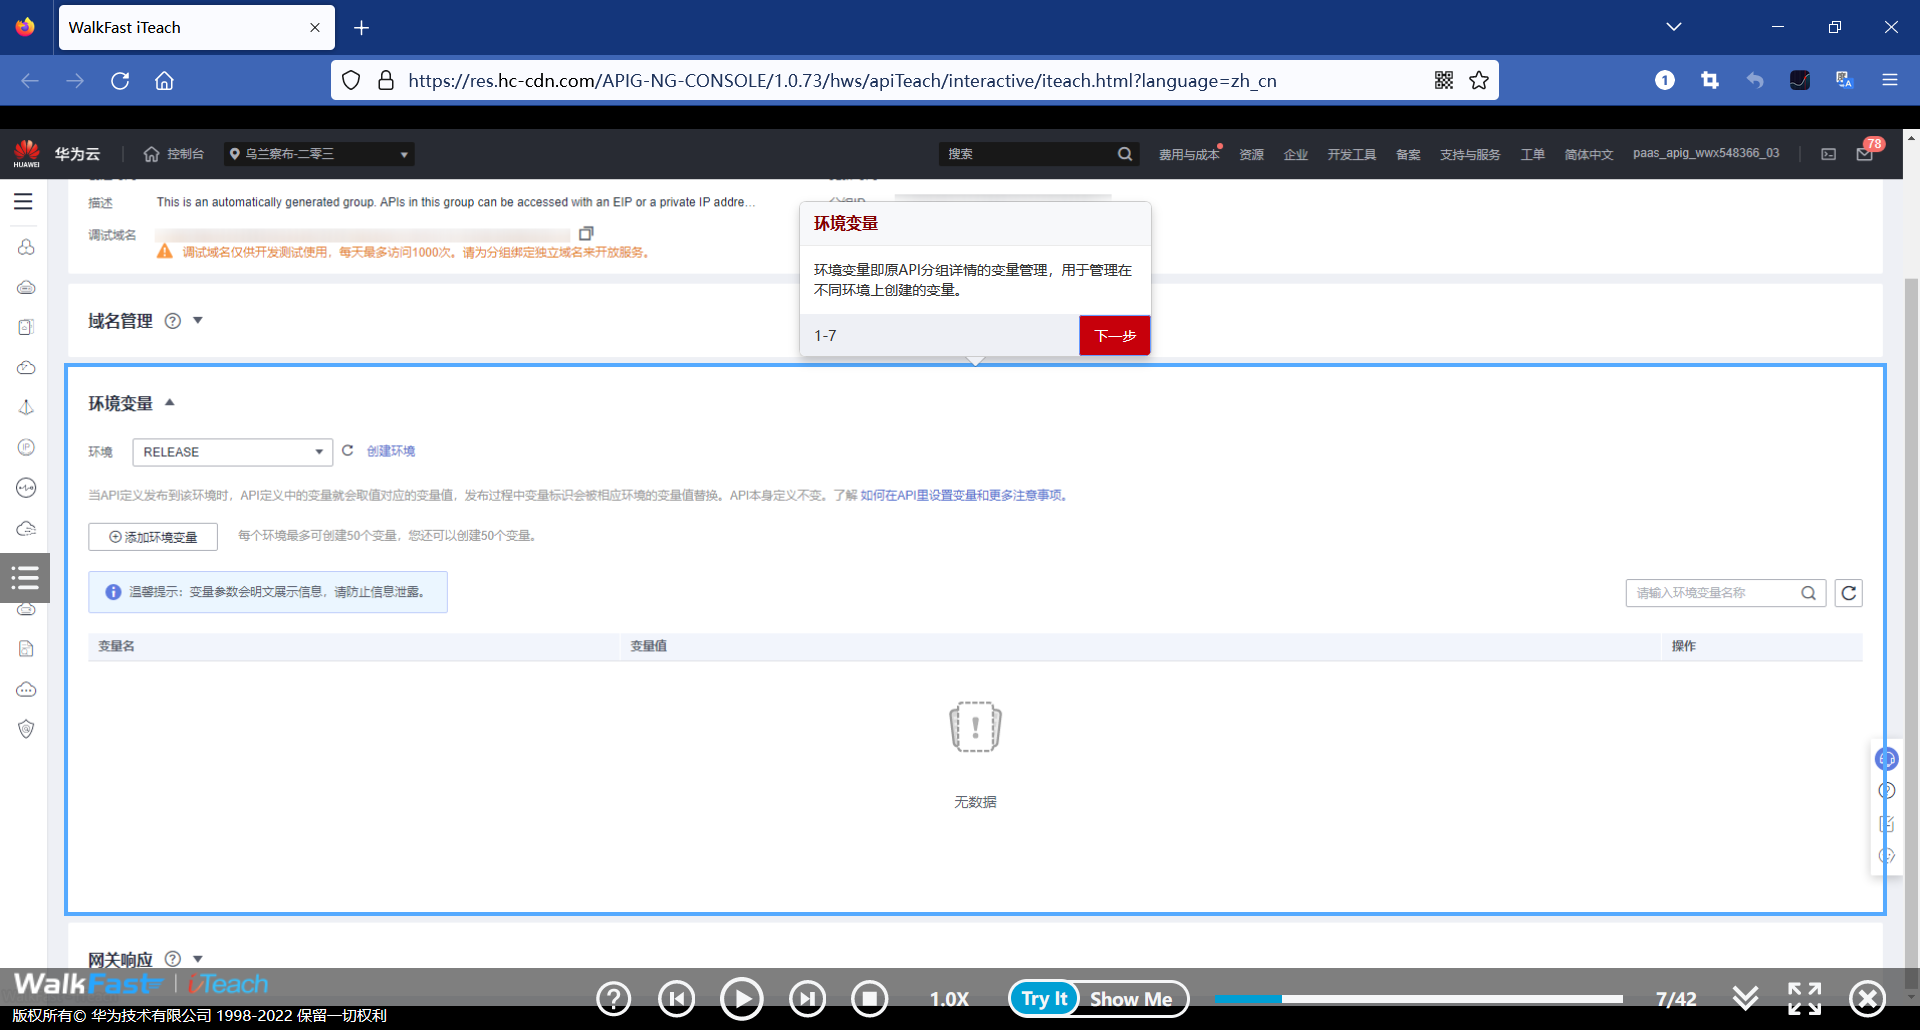Click the 创建环境 link
1920x1030 pixels.
coord(390,450)
